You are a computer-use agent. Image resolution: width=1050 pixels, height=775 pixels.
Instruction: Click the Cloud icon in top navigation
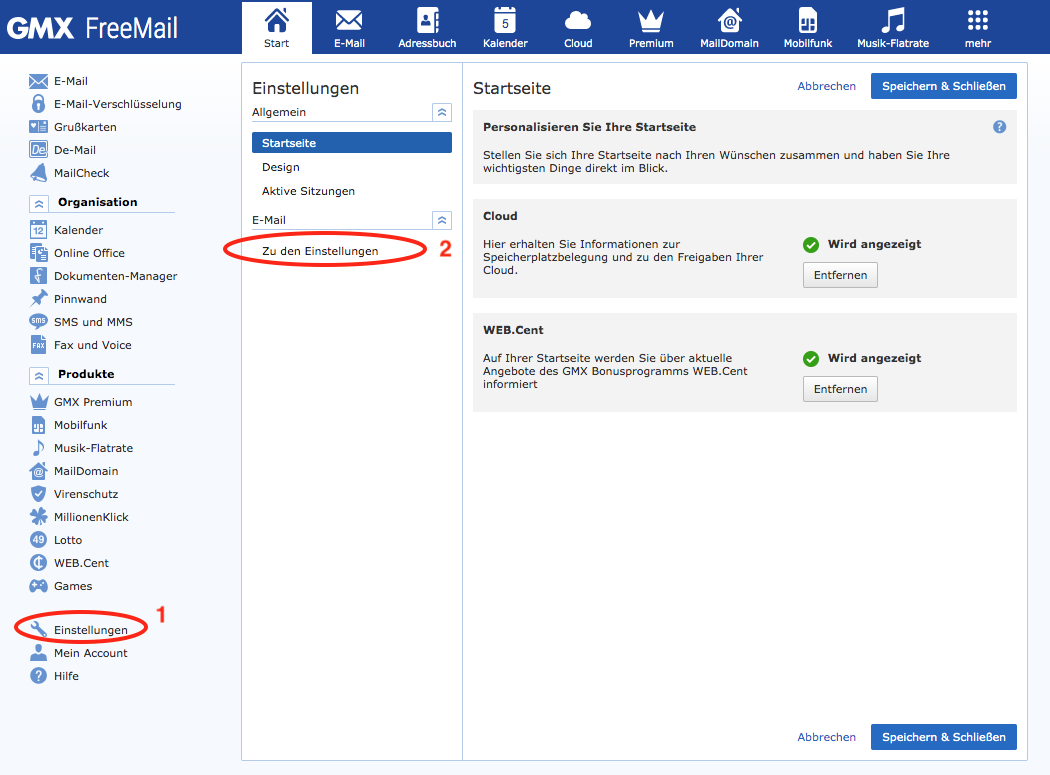coord(578,22)
